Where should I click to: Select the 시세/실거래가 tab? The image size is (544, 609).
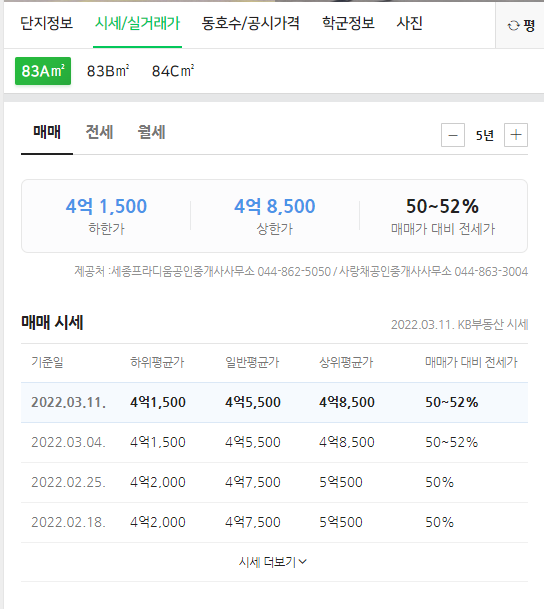click(137, 23)
